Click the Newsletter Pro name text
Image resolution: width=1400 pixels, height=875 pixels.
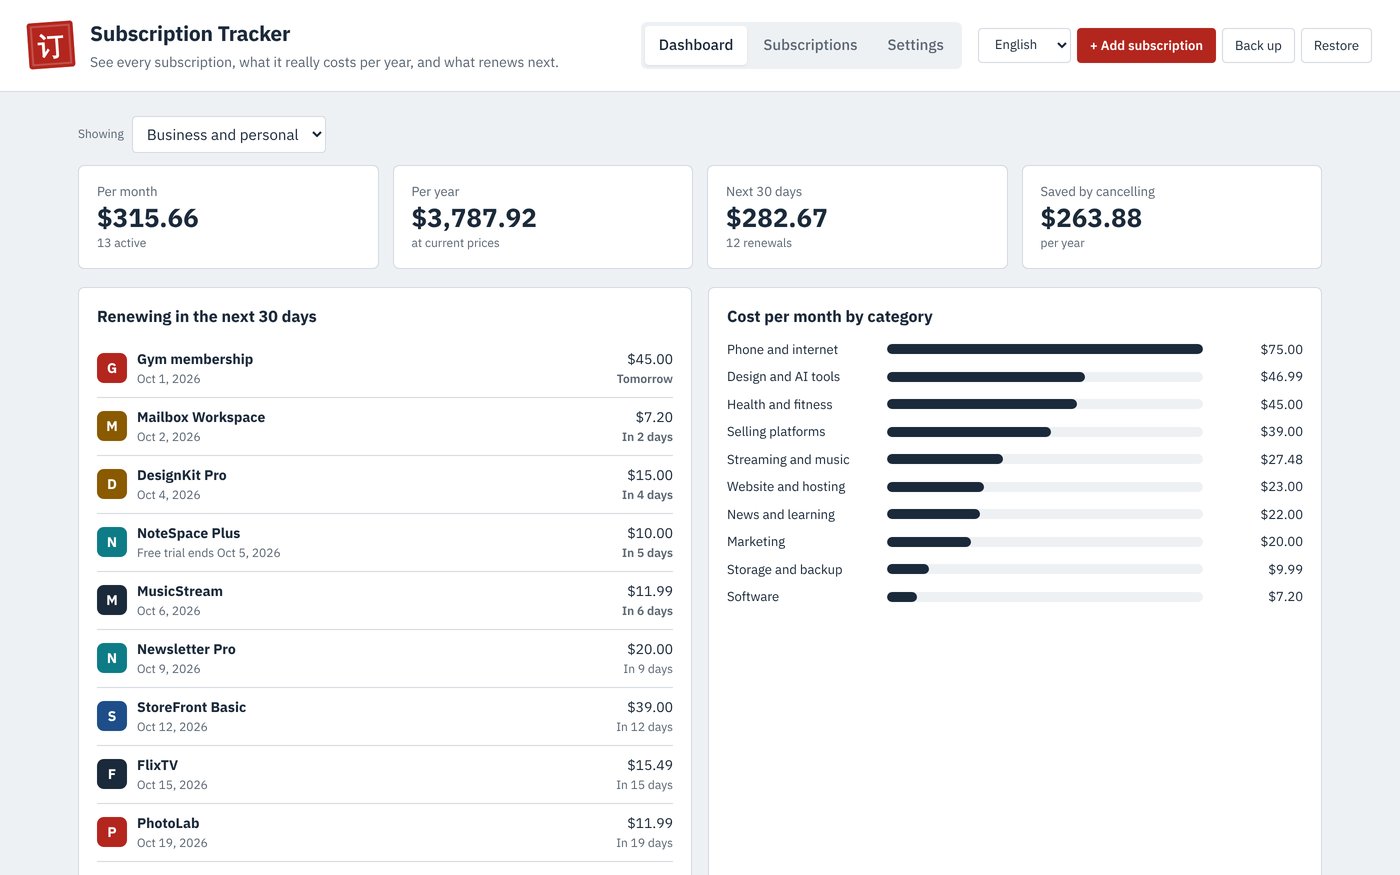(186, 649)
